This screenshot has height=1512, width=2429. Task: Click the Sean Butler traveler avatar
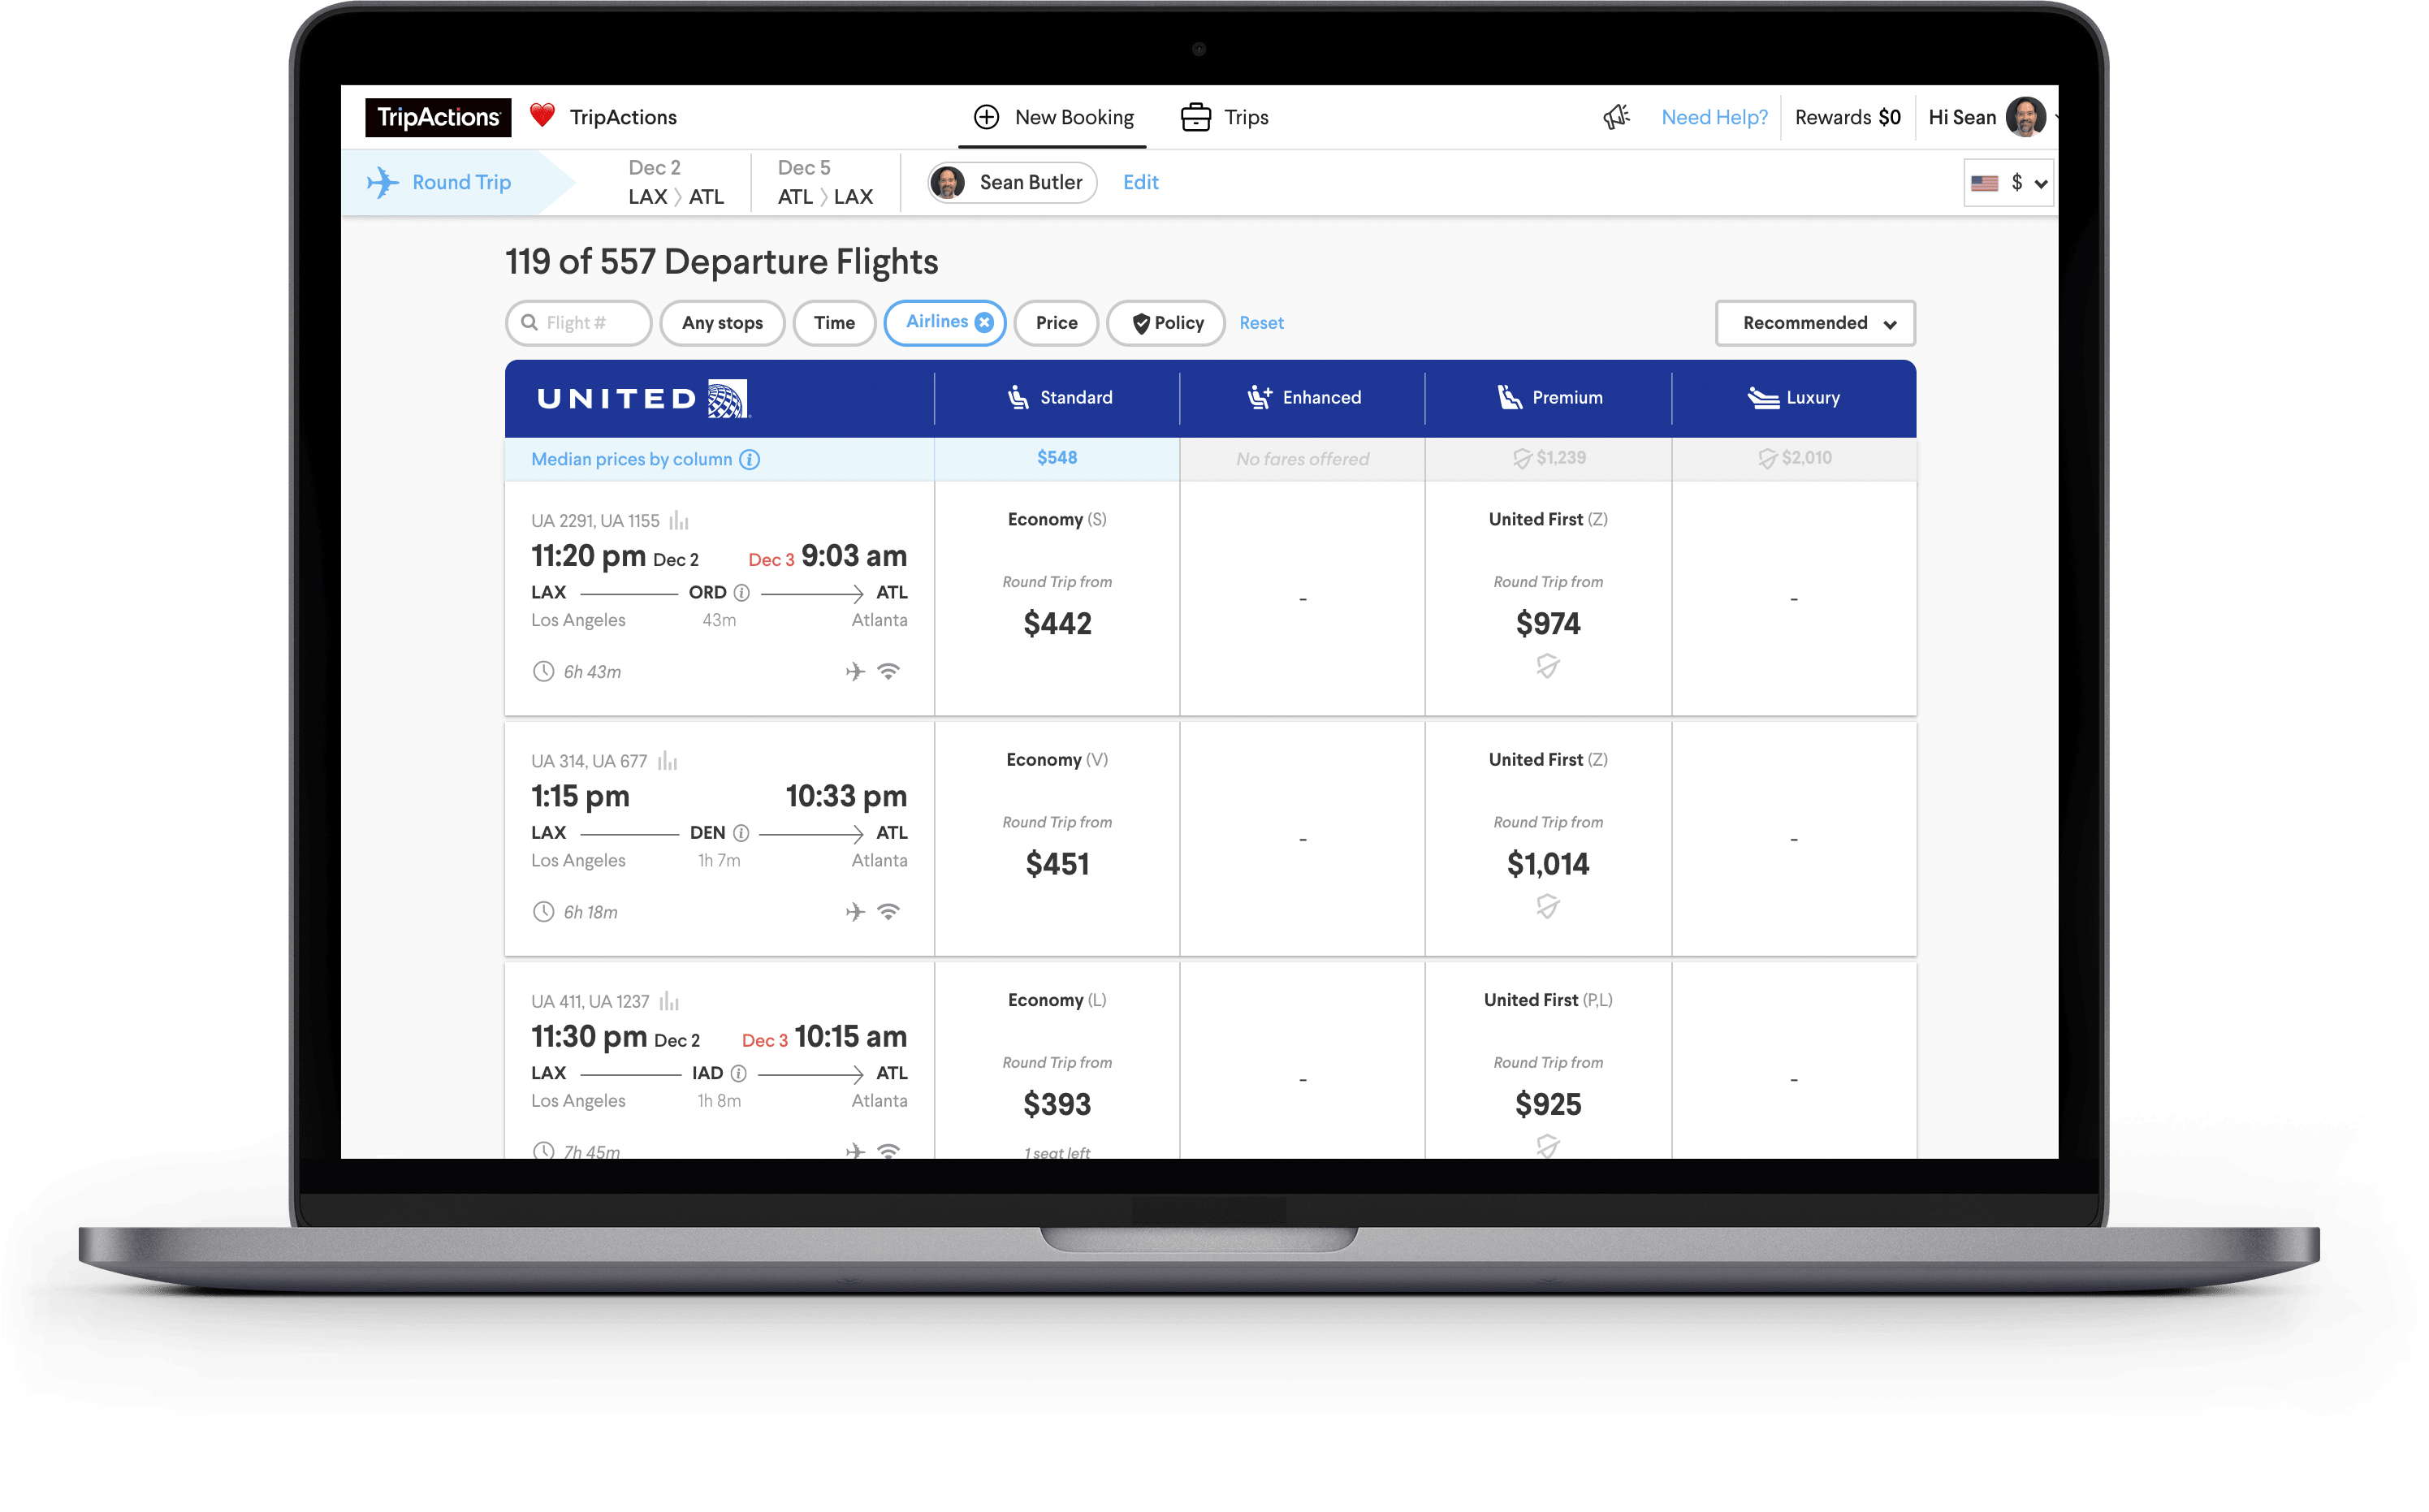pyautogui.click(x=948, y=182)
